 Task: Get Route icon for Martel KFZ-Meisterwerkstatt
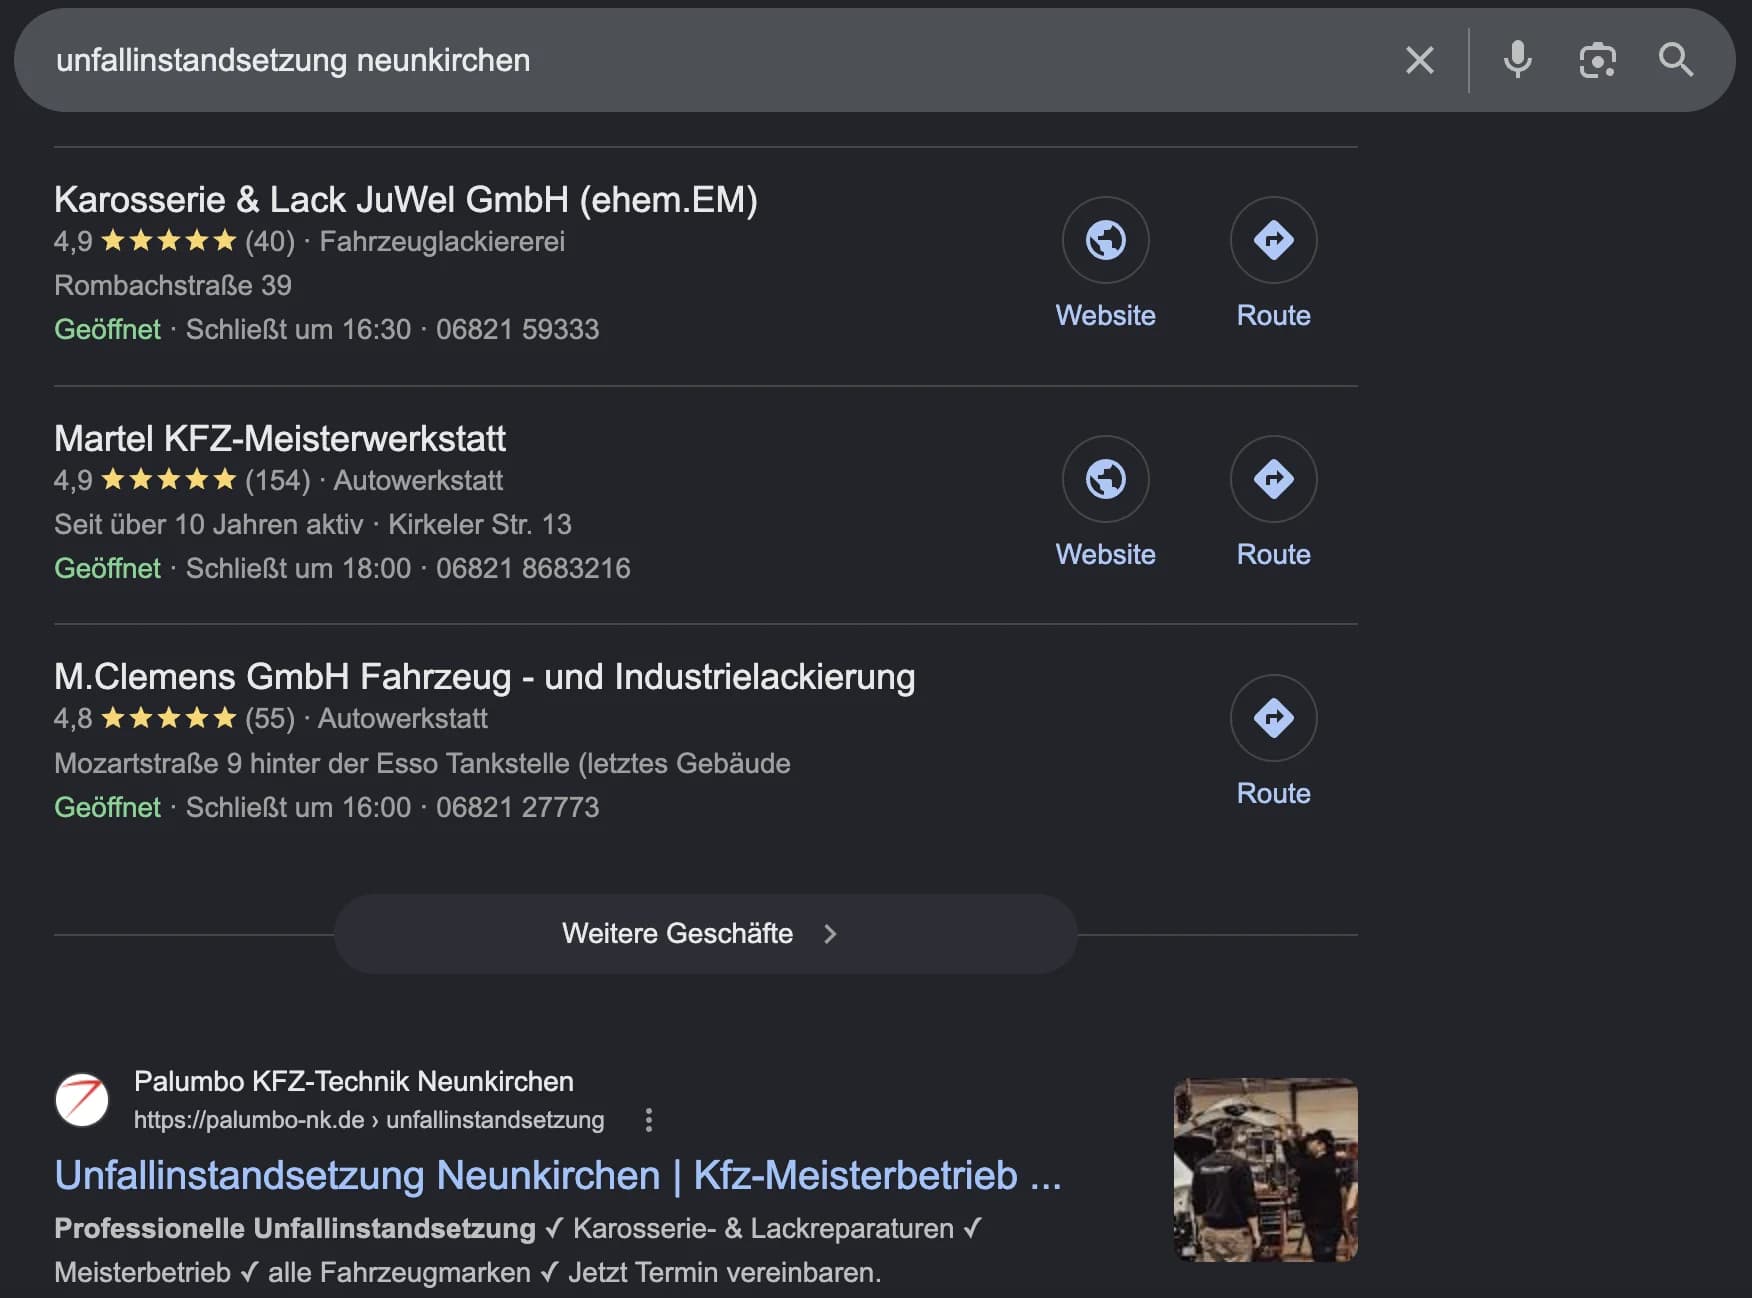pos(1273,479)
